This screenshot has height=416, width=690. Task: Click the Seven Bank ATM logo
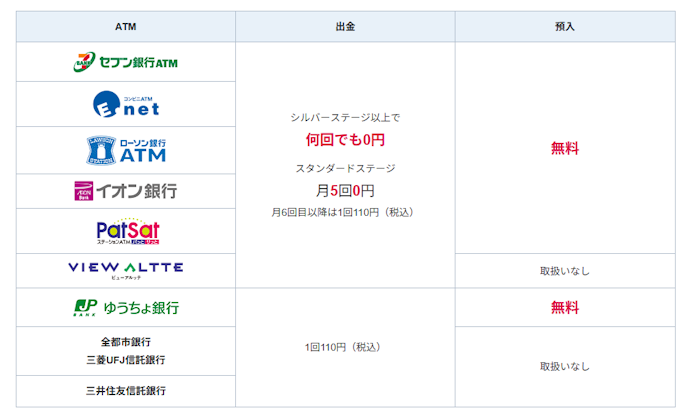(125, 62)
